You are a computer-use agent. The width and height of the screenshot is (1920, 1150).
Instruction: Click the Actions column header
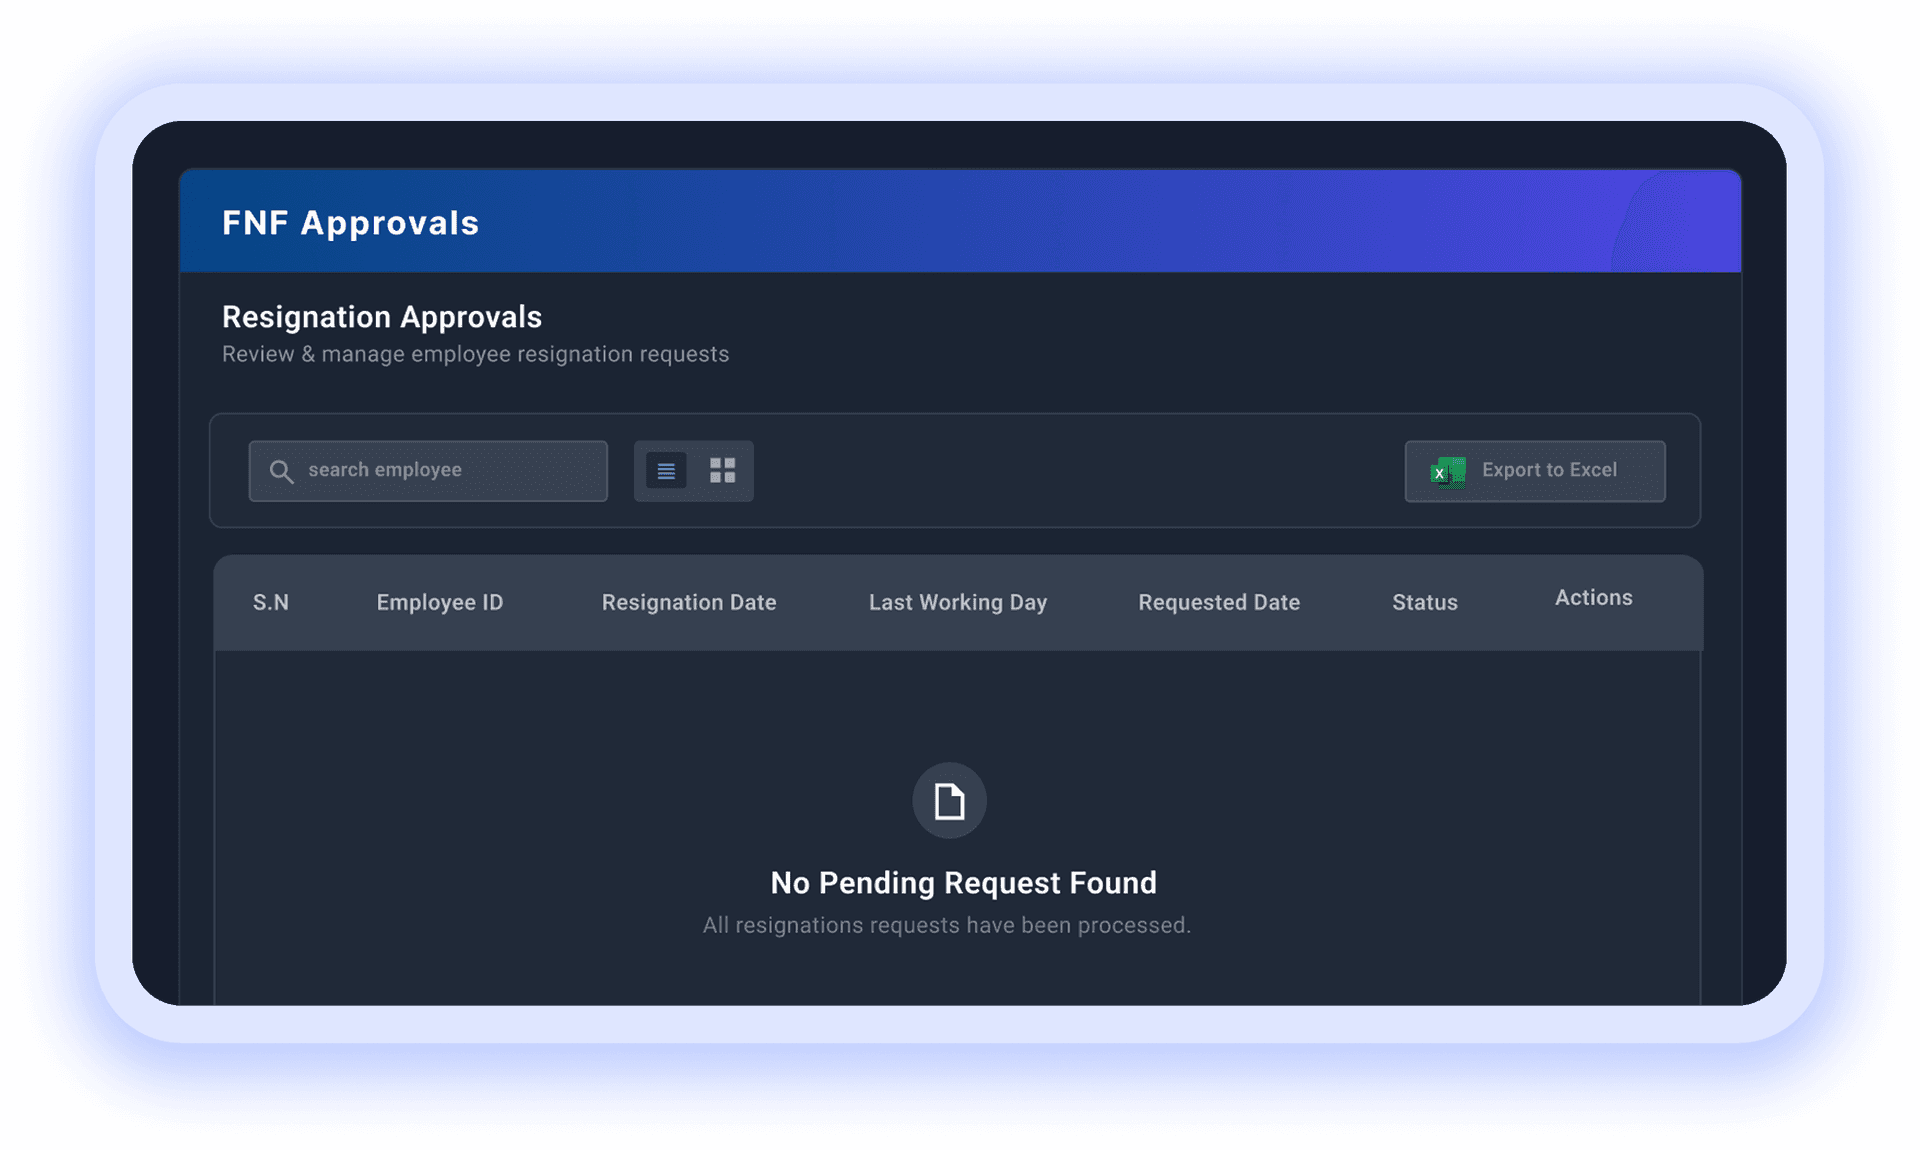1593,597
